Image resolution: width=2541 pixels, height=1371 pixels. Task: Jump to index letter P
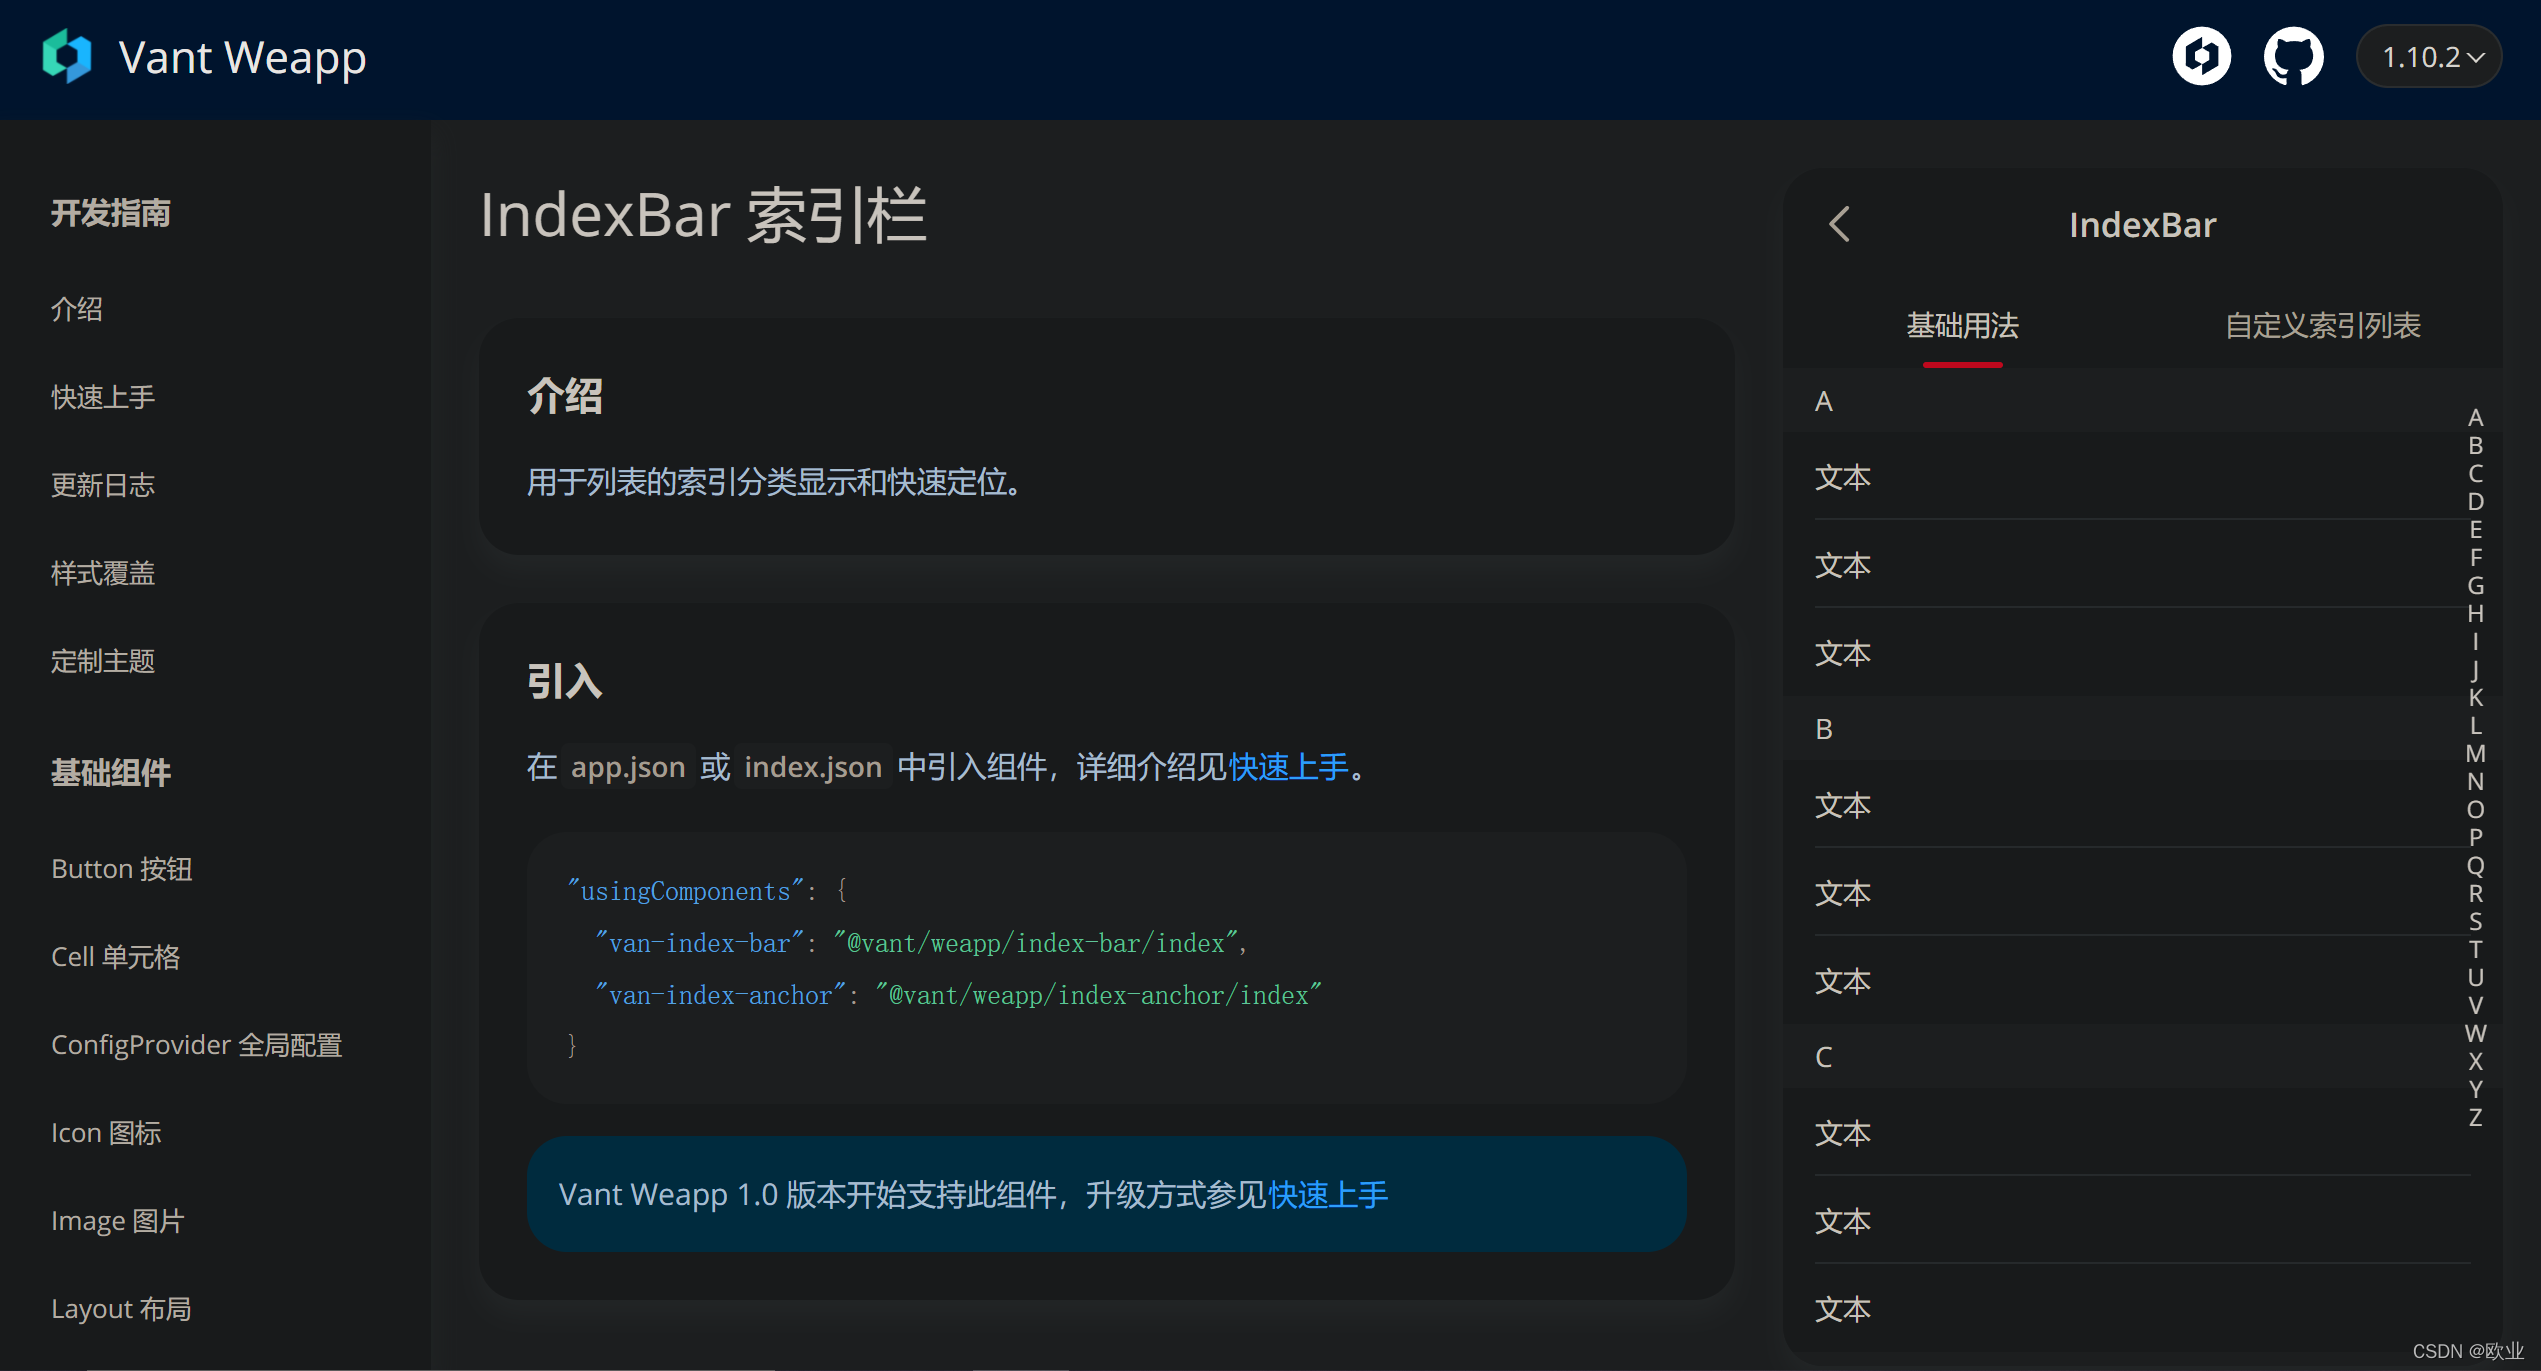[x=2475, y=838]
